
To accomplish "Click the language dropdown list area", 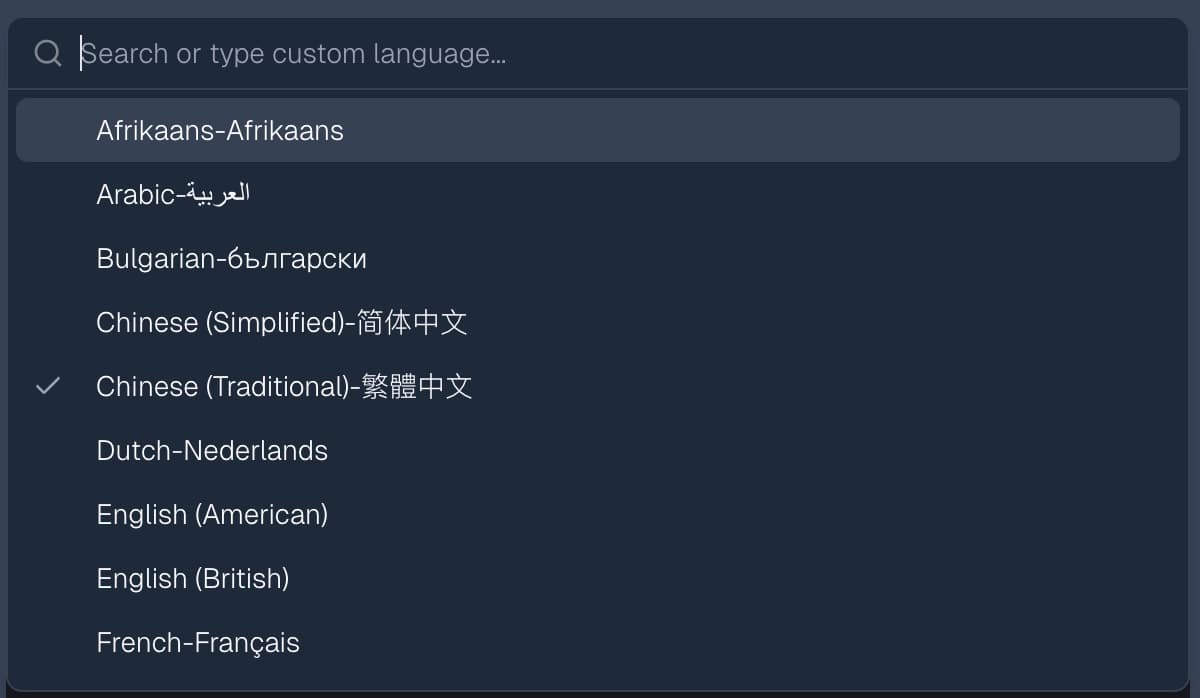I will (x=600, y=400).
